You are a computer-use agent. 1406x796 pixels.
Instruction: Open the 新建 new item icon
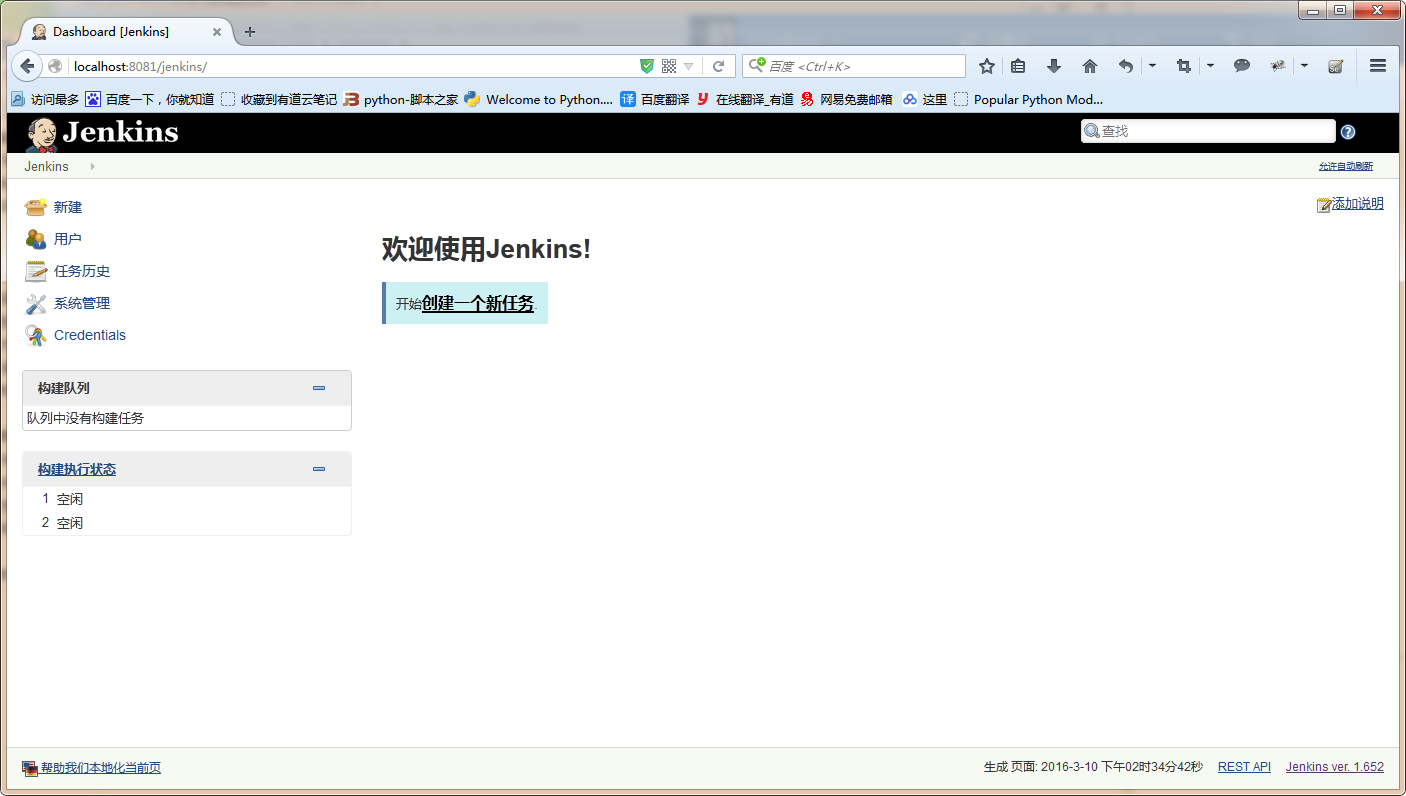pyautogui.click(x=36, y=207)
